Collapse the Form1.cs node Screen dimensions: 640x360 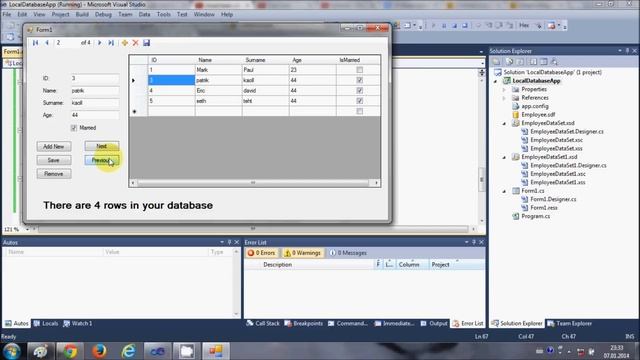504,191
